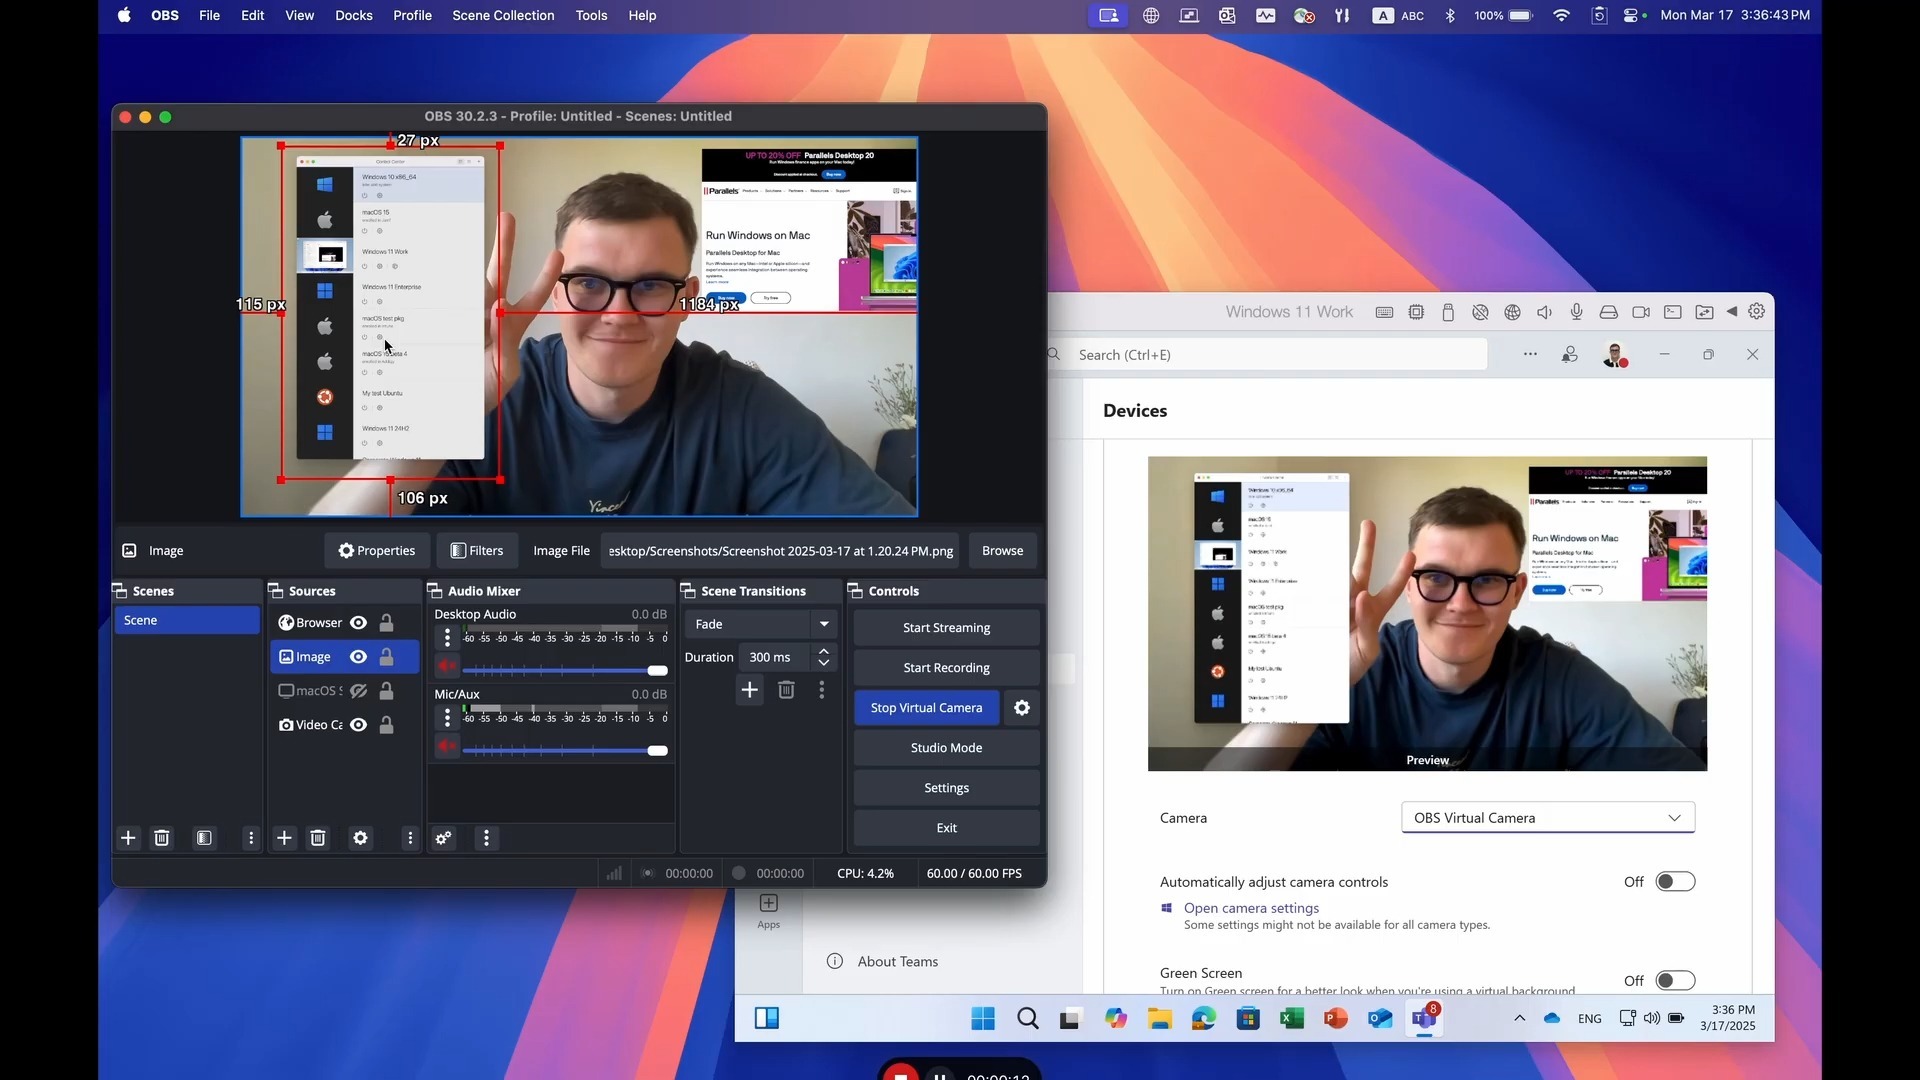Open Excel in Windows taskbar
The width and height of the screenshot is (1920, 1080).
point(1292,1018)
